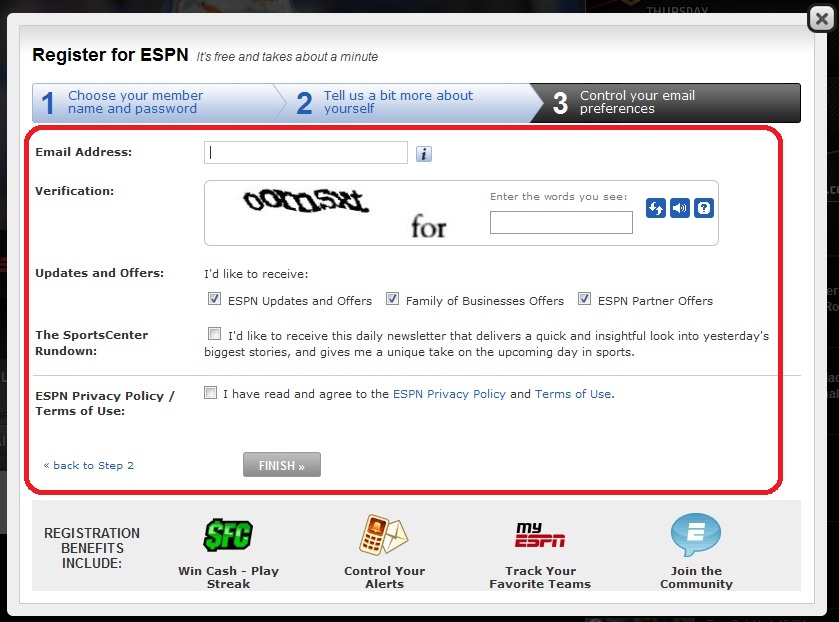The height and width of the screenshot is (622, 839).
Task: Click the FINISH button
Action: coord(281,464)
